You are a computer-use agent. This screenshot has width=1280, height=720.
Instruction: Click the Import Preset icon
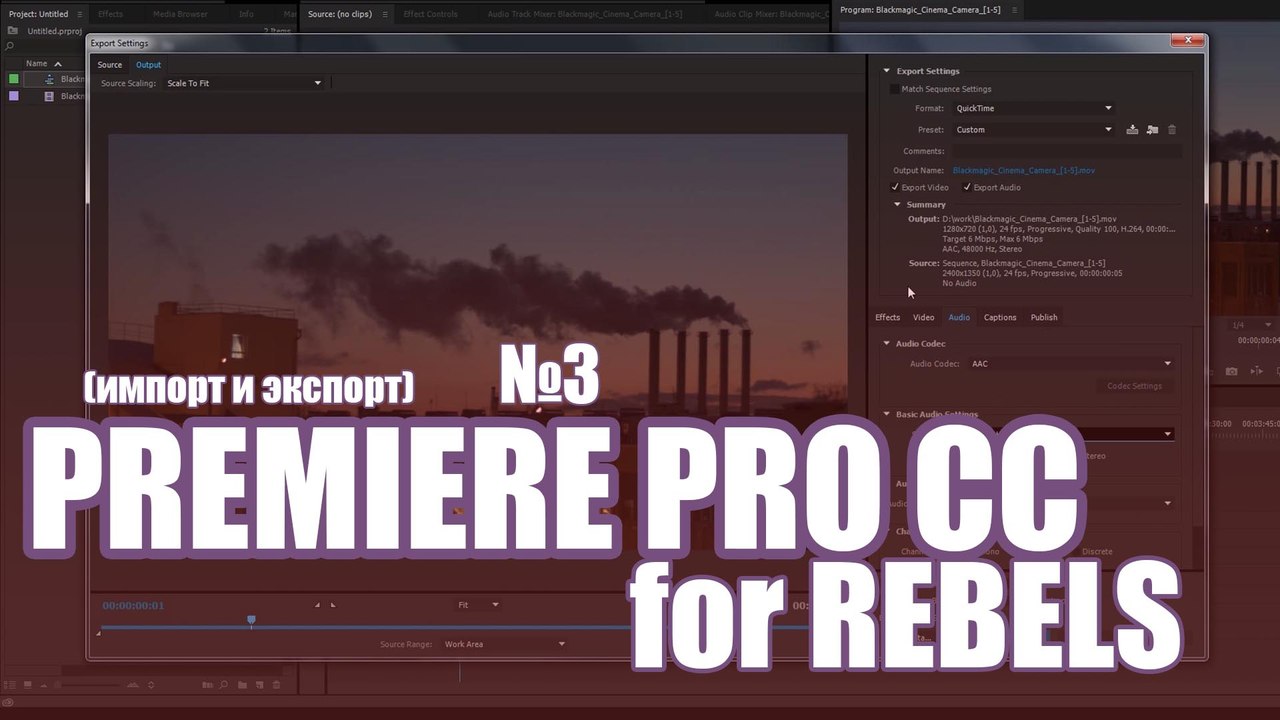tap(1152, 130)
